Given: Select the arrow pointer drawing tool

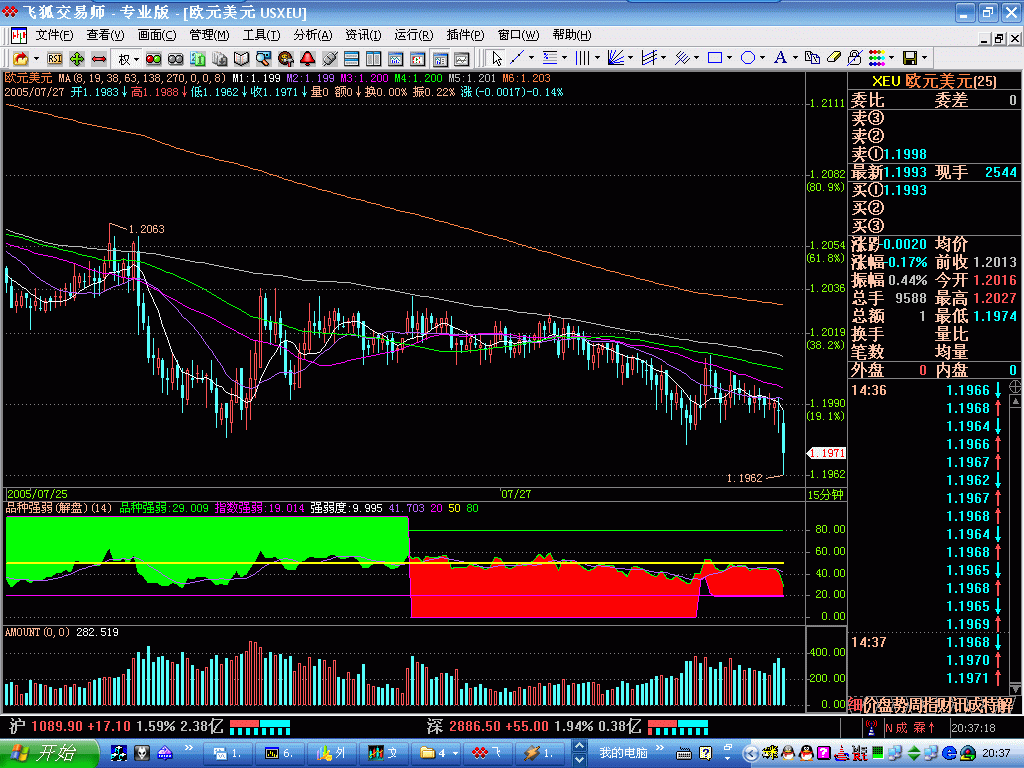Looking at the screenshot, I should point(497,59).
